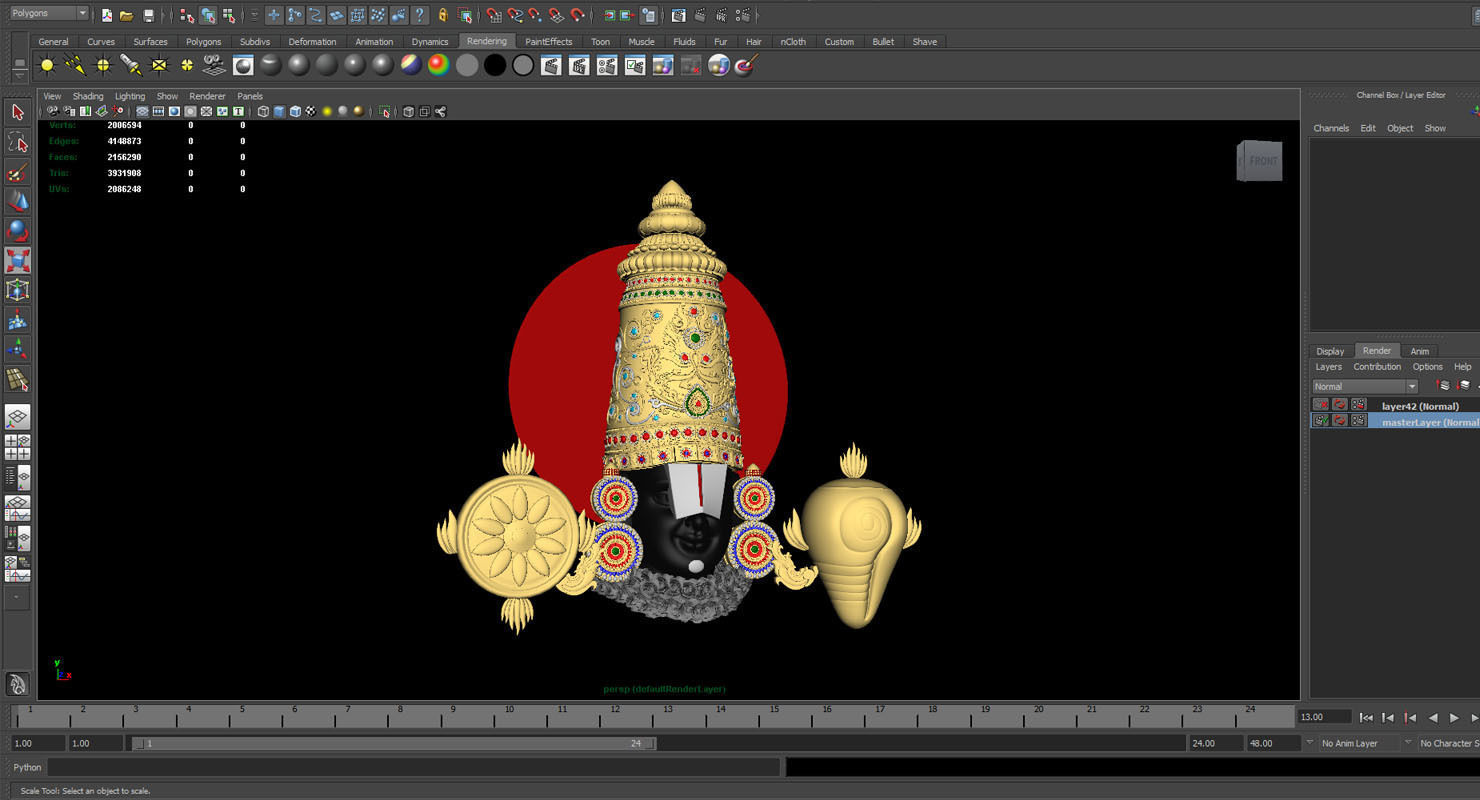Click the question mark help icon
This screenshot has height=800, width=1480.
tap(420, 15)
